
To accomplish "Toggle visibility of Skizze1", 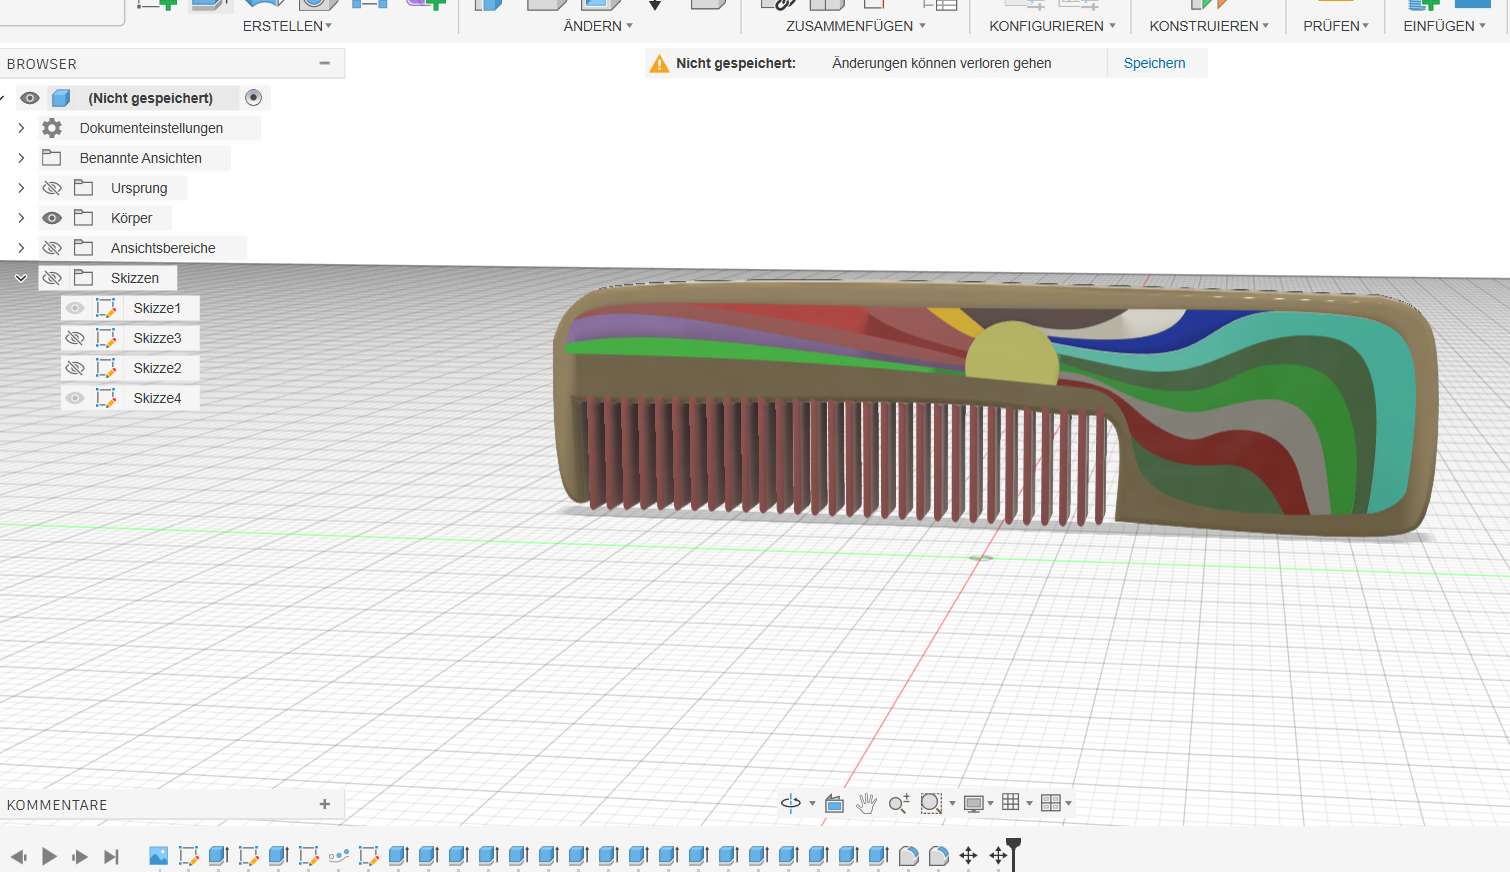I will 75,308.
